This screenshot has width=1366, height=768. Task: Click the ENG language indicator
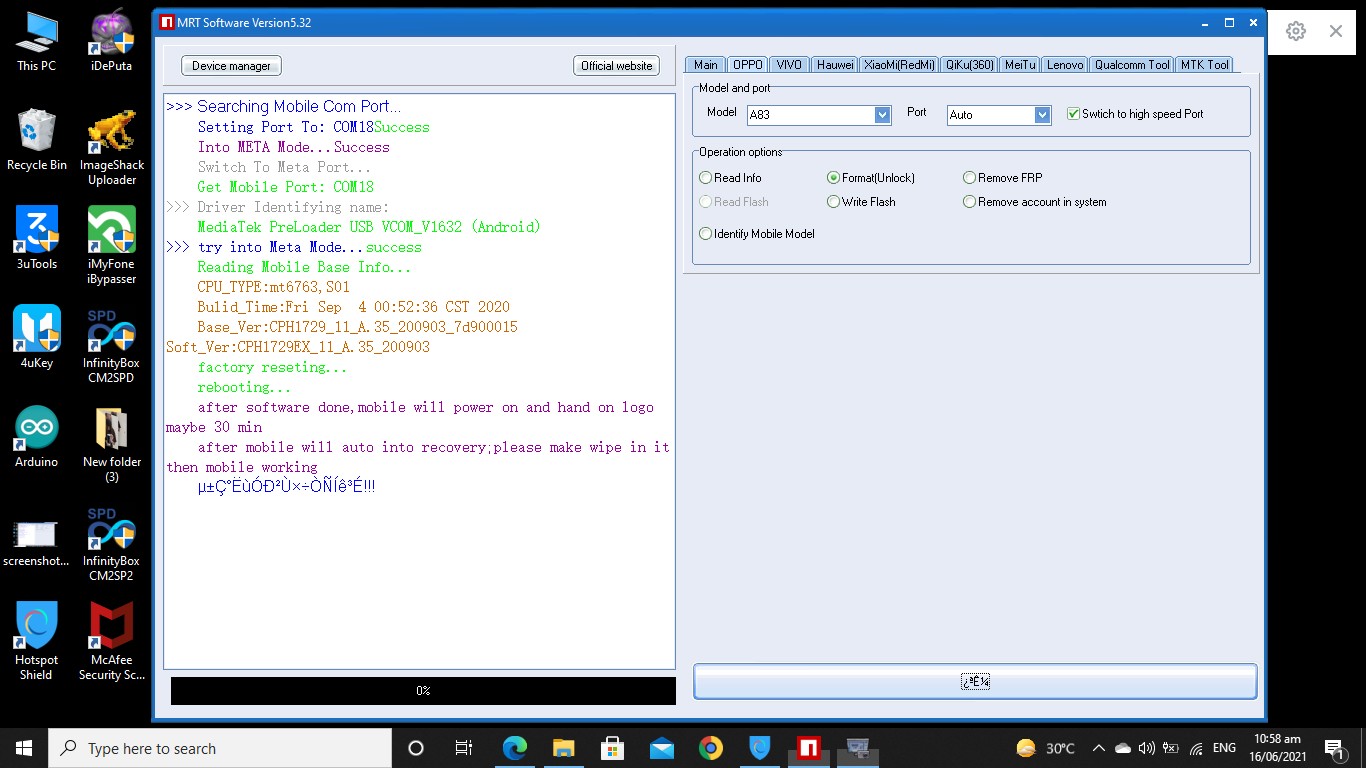(1224, 748)
